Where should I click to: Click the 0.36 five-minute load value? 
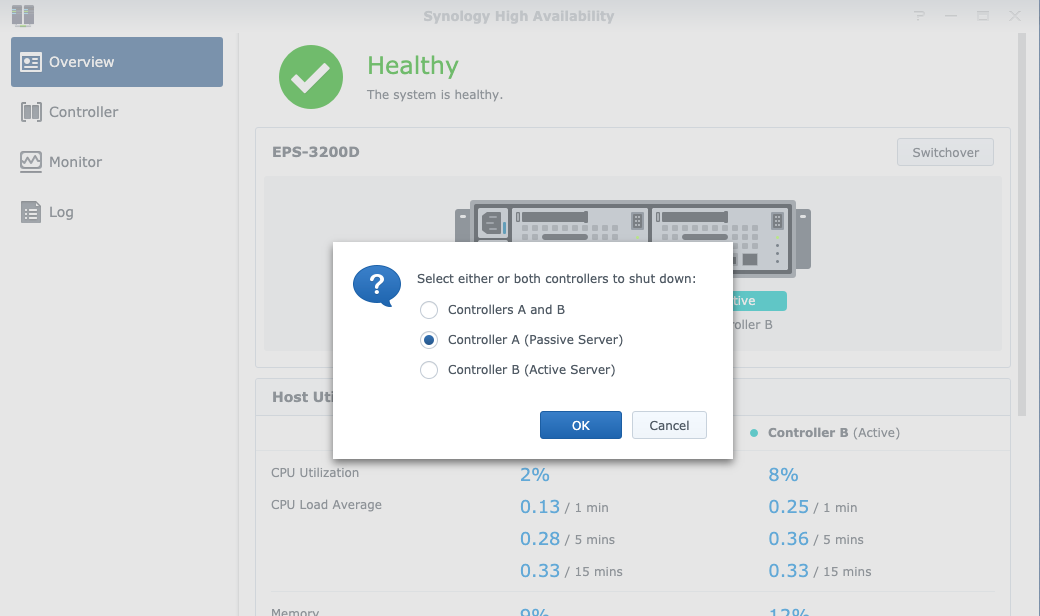pyautogui.click(x=789, y=538)
